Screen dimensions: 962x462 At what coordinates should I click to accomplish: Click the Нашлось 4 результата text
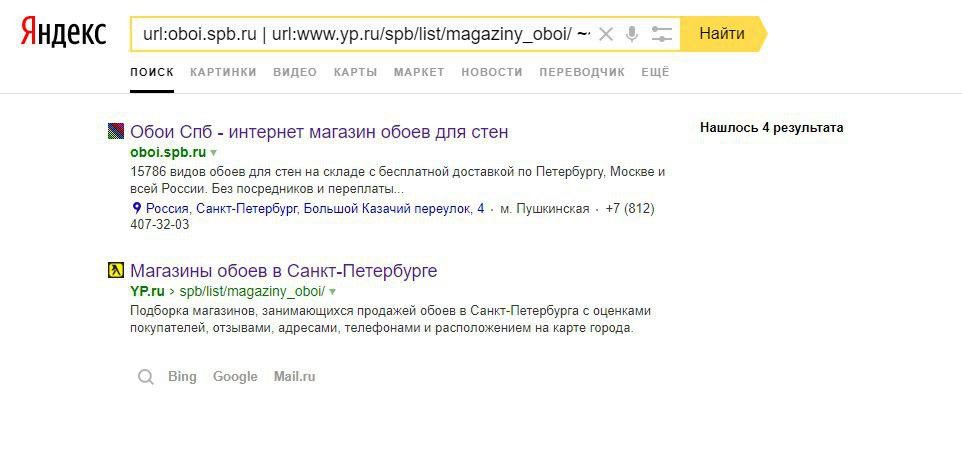[x=771, y=128]
